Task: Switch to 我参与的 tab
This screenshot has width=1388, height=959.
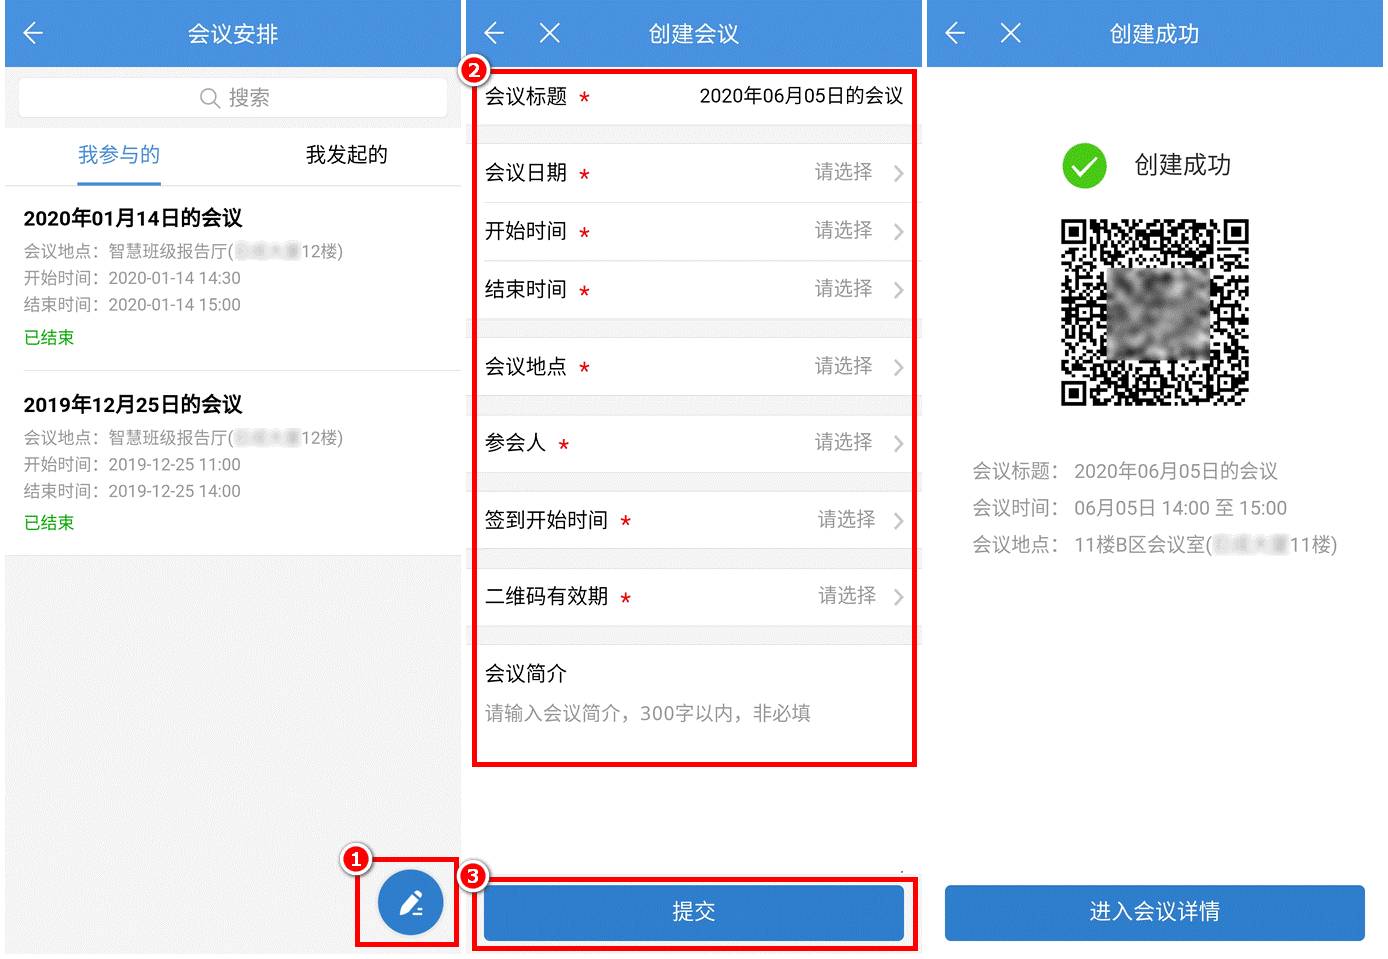Action: point(119,155)
